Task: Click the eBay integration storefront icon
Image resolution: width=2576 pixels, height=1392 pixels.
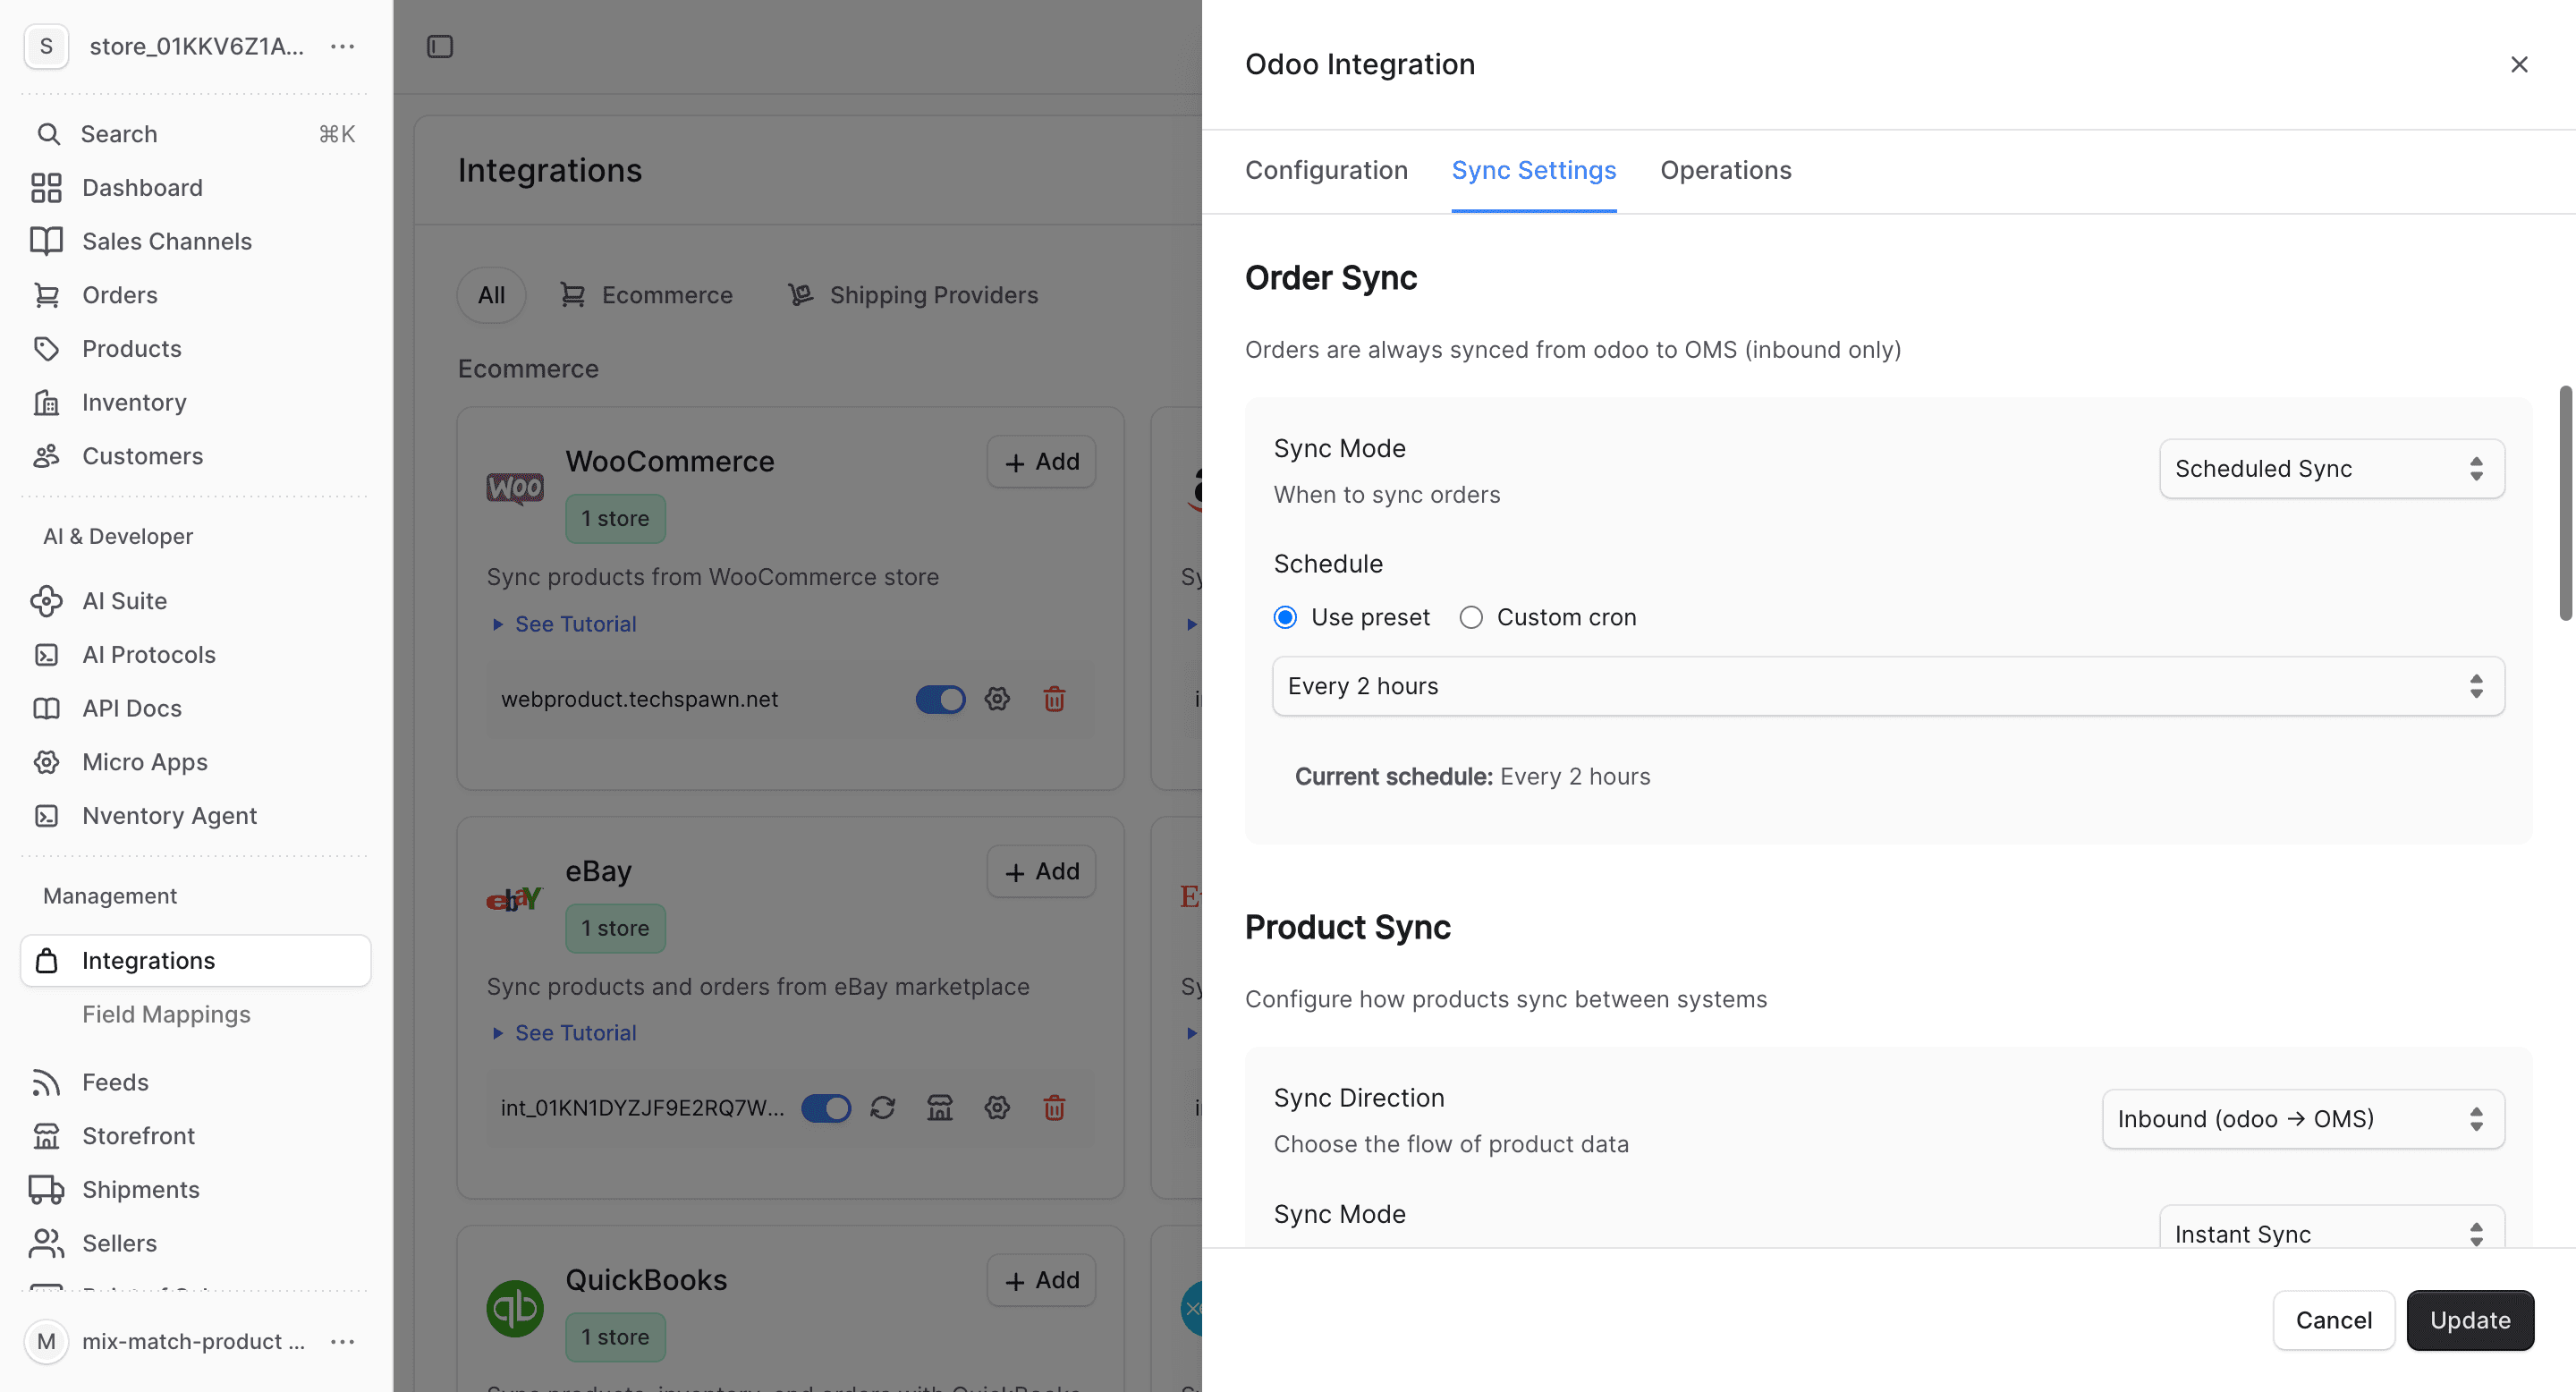Action: pyautogui.click(x=940, y=1108)
